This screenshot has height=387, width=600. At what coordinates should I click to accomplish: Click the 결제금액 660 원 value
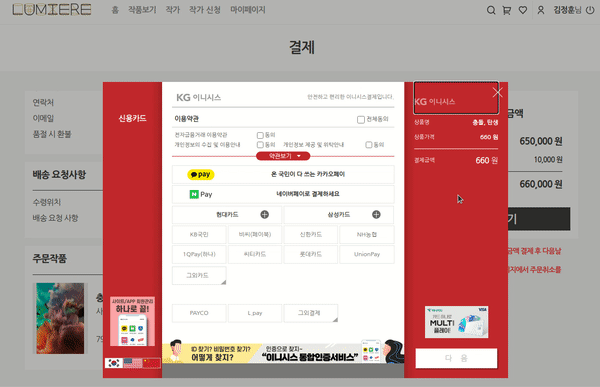486,160
